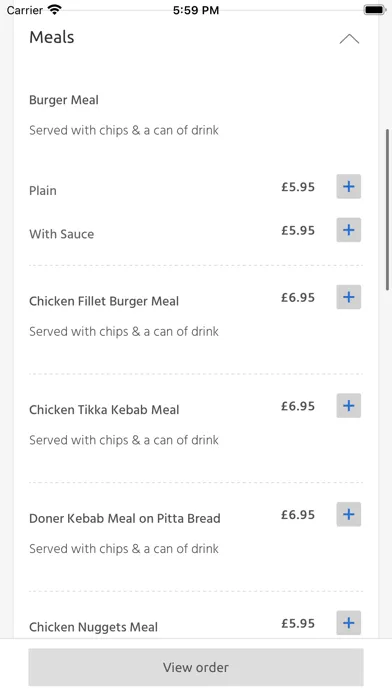Viewport: 392px width, 696px height.
Task: Add Chicken Nuggets Meal to order
Action: click(x=348, y=623)
